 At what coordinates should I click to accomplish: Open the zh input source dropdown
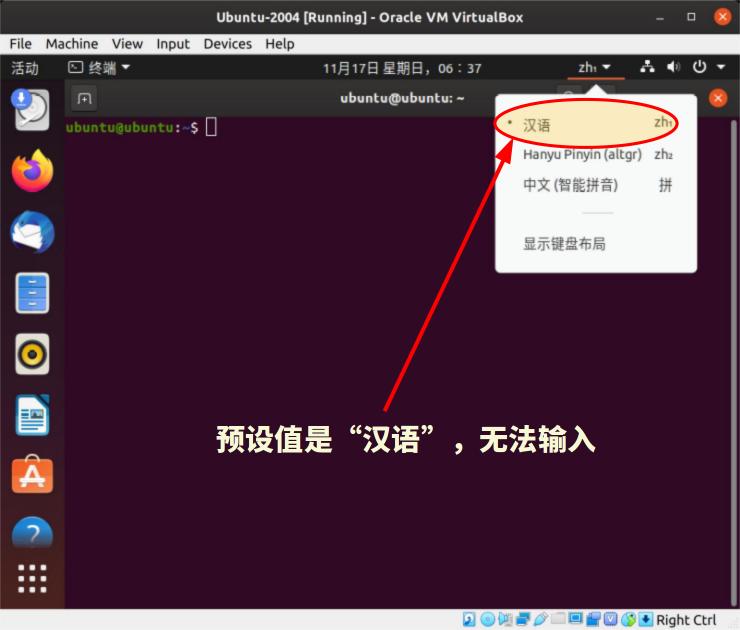click(594, 67)
